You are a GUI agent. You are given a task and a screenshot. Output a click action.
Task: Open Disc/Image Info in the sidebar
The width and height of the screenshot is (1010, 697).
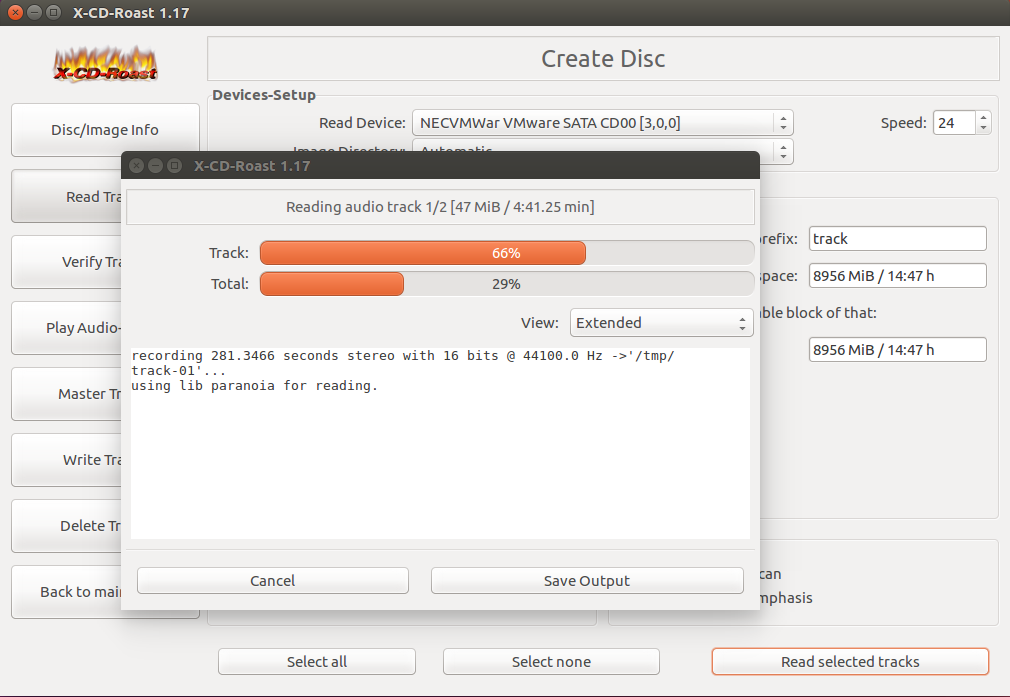pos(105,129)
